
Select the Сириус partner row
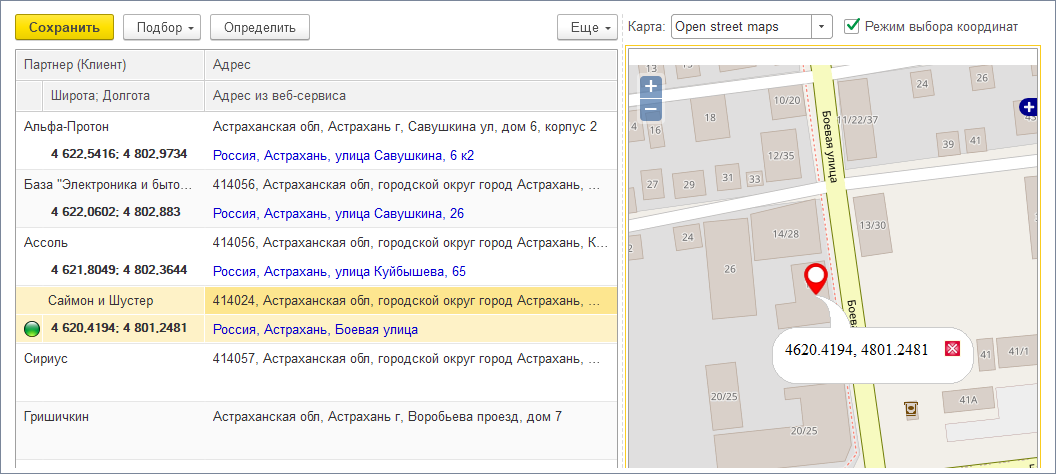110,358
